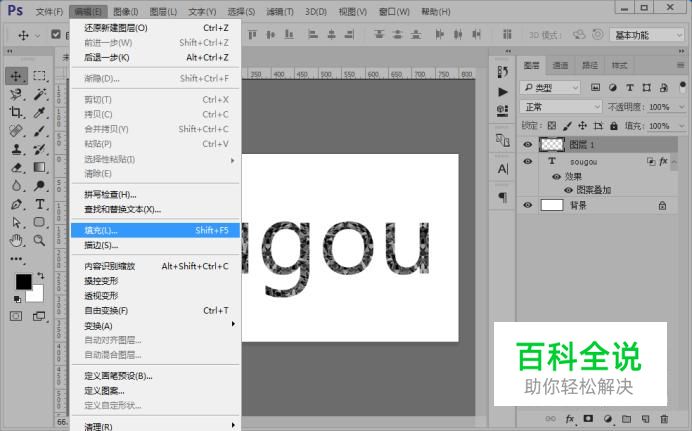Choose 填充(L)... from Edit menu
Viewport: 692px width, 431px height.
click(155, 230)
